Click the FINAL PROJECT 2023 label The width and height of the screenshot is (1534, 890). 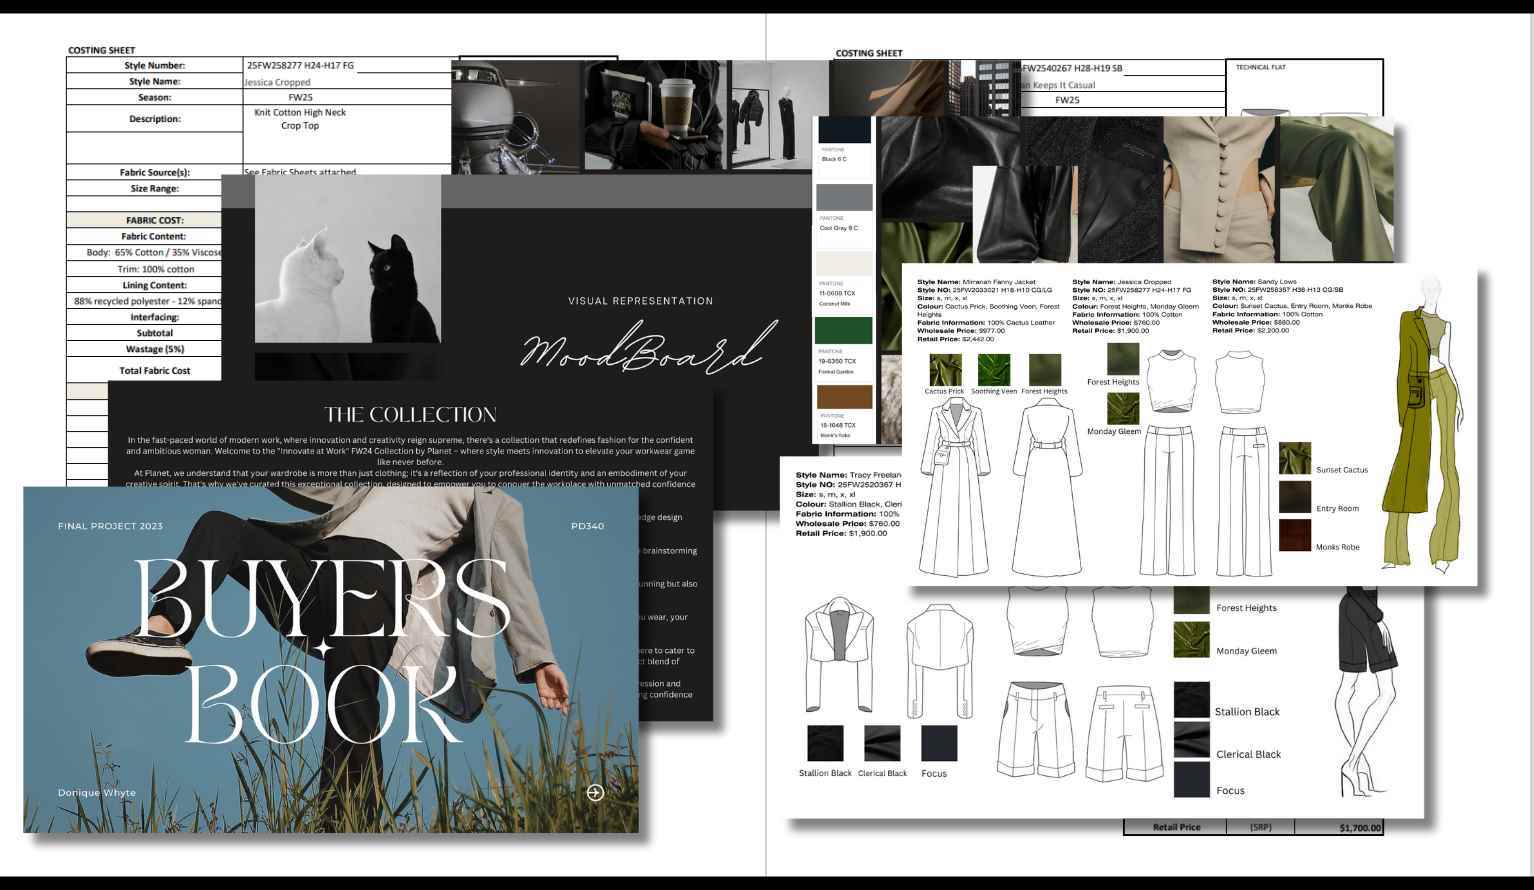click(110, 526)
